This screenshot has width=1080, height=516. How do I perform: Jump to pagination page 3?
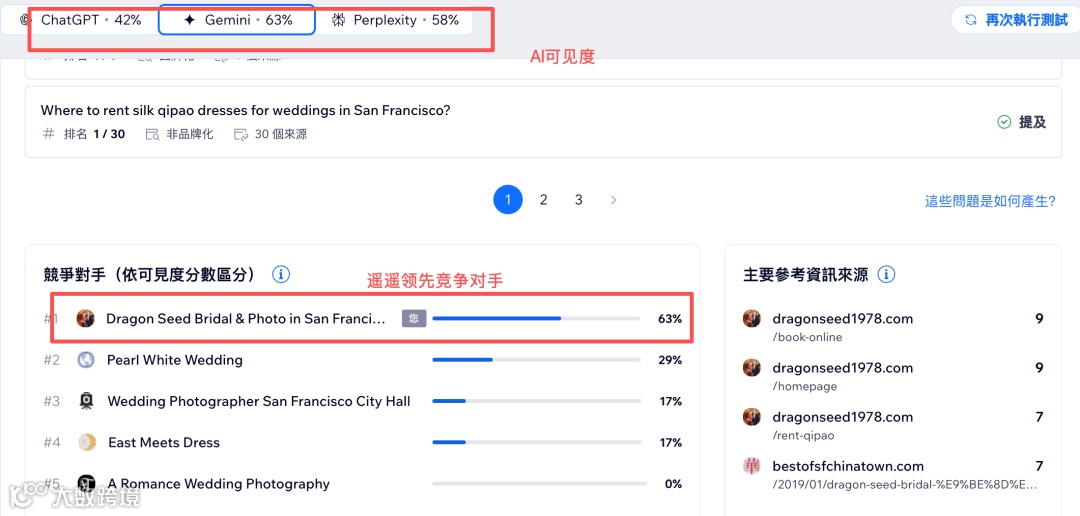coord(578,200)
